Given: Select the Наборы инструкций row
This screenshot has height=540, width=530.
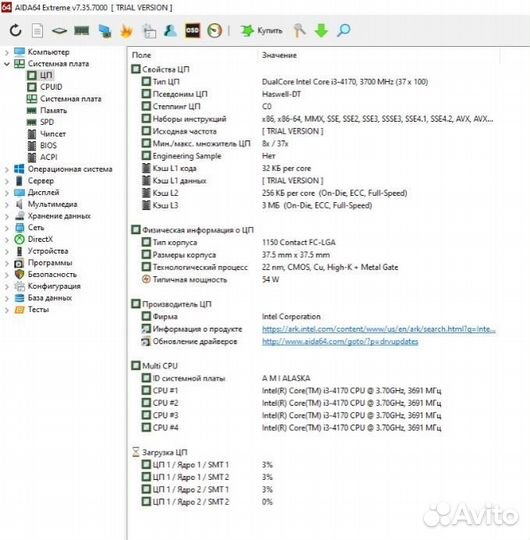Looking at the screenshot, I should pyautogui.click(x=317, y=119).
